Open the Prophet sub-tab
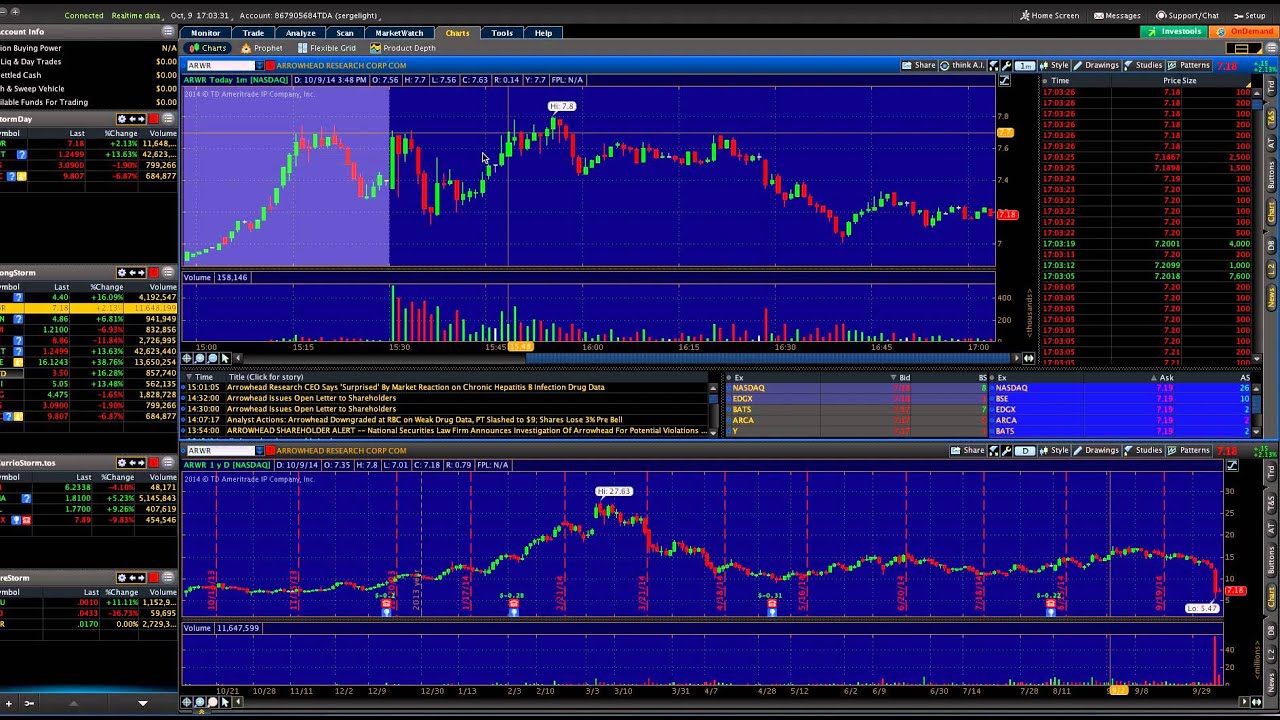 [x=262, y=48]
